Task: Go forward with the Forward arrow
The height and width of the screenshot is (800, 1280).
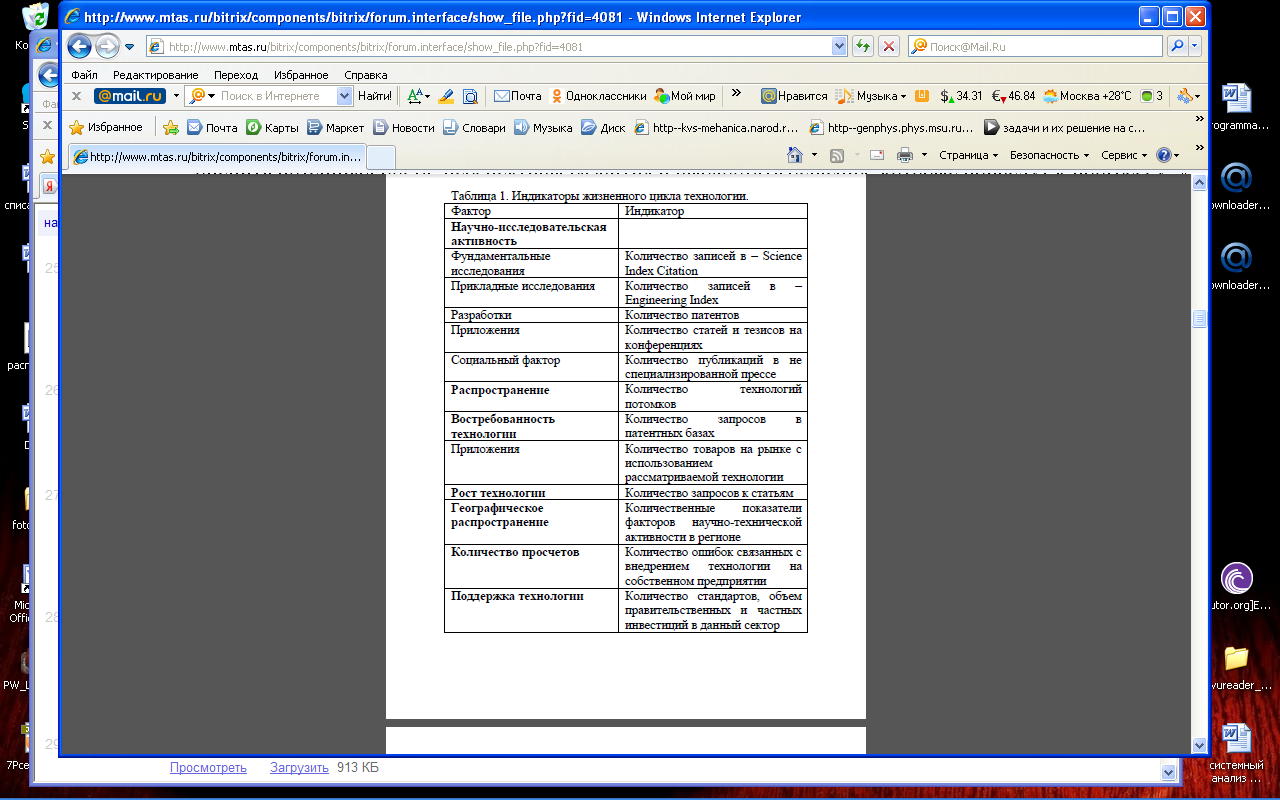Action: pyautogui.click(x=107, y=46)
